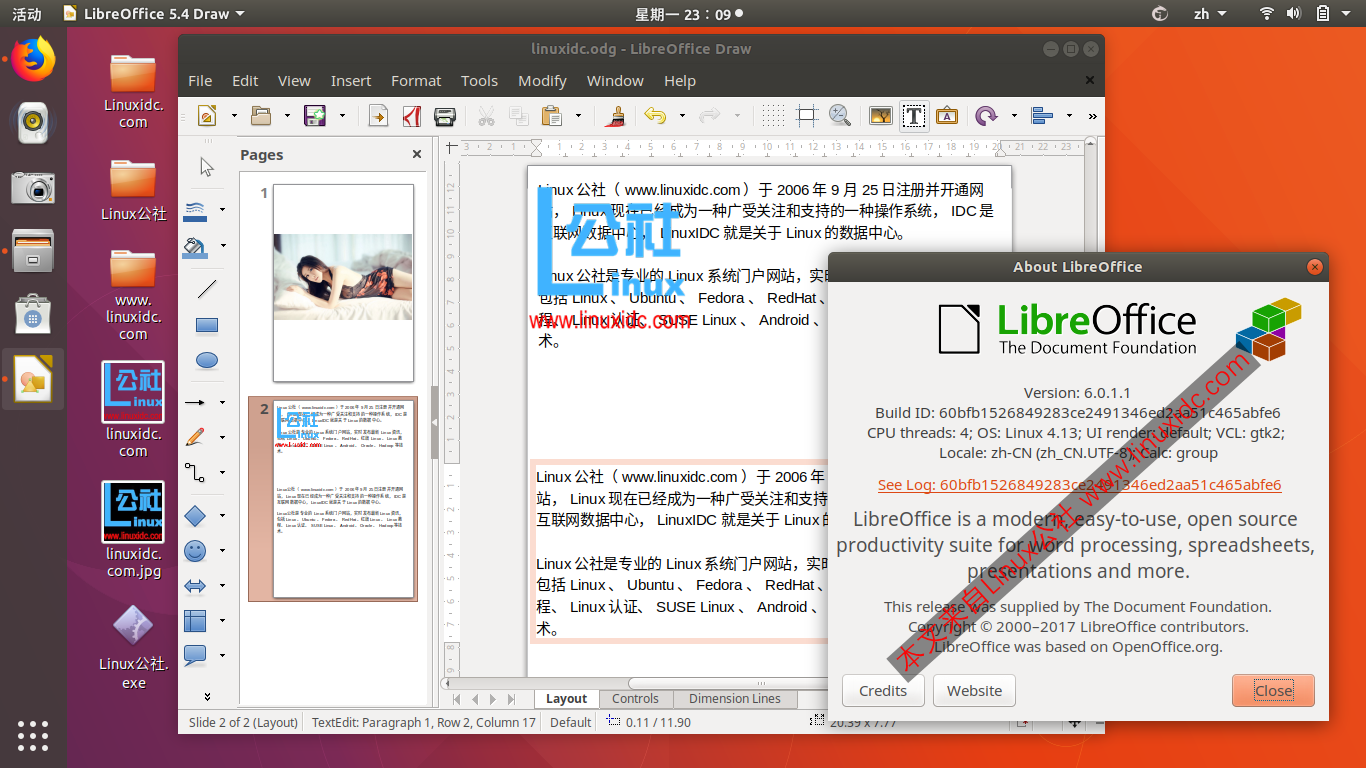Toggle Helplines While Moving icon
1366x768 pixels.
[807, 116]
